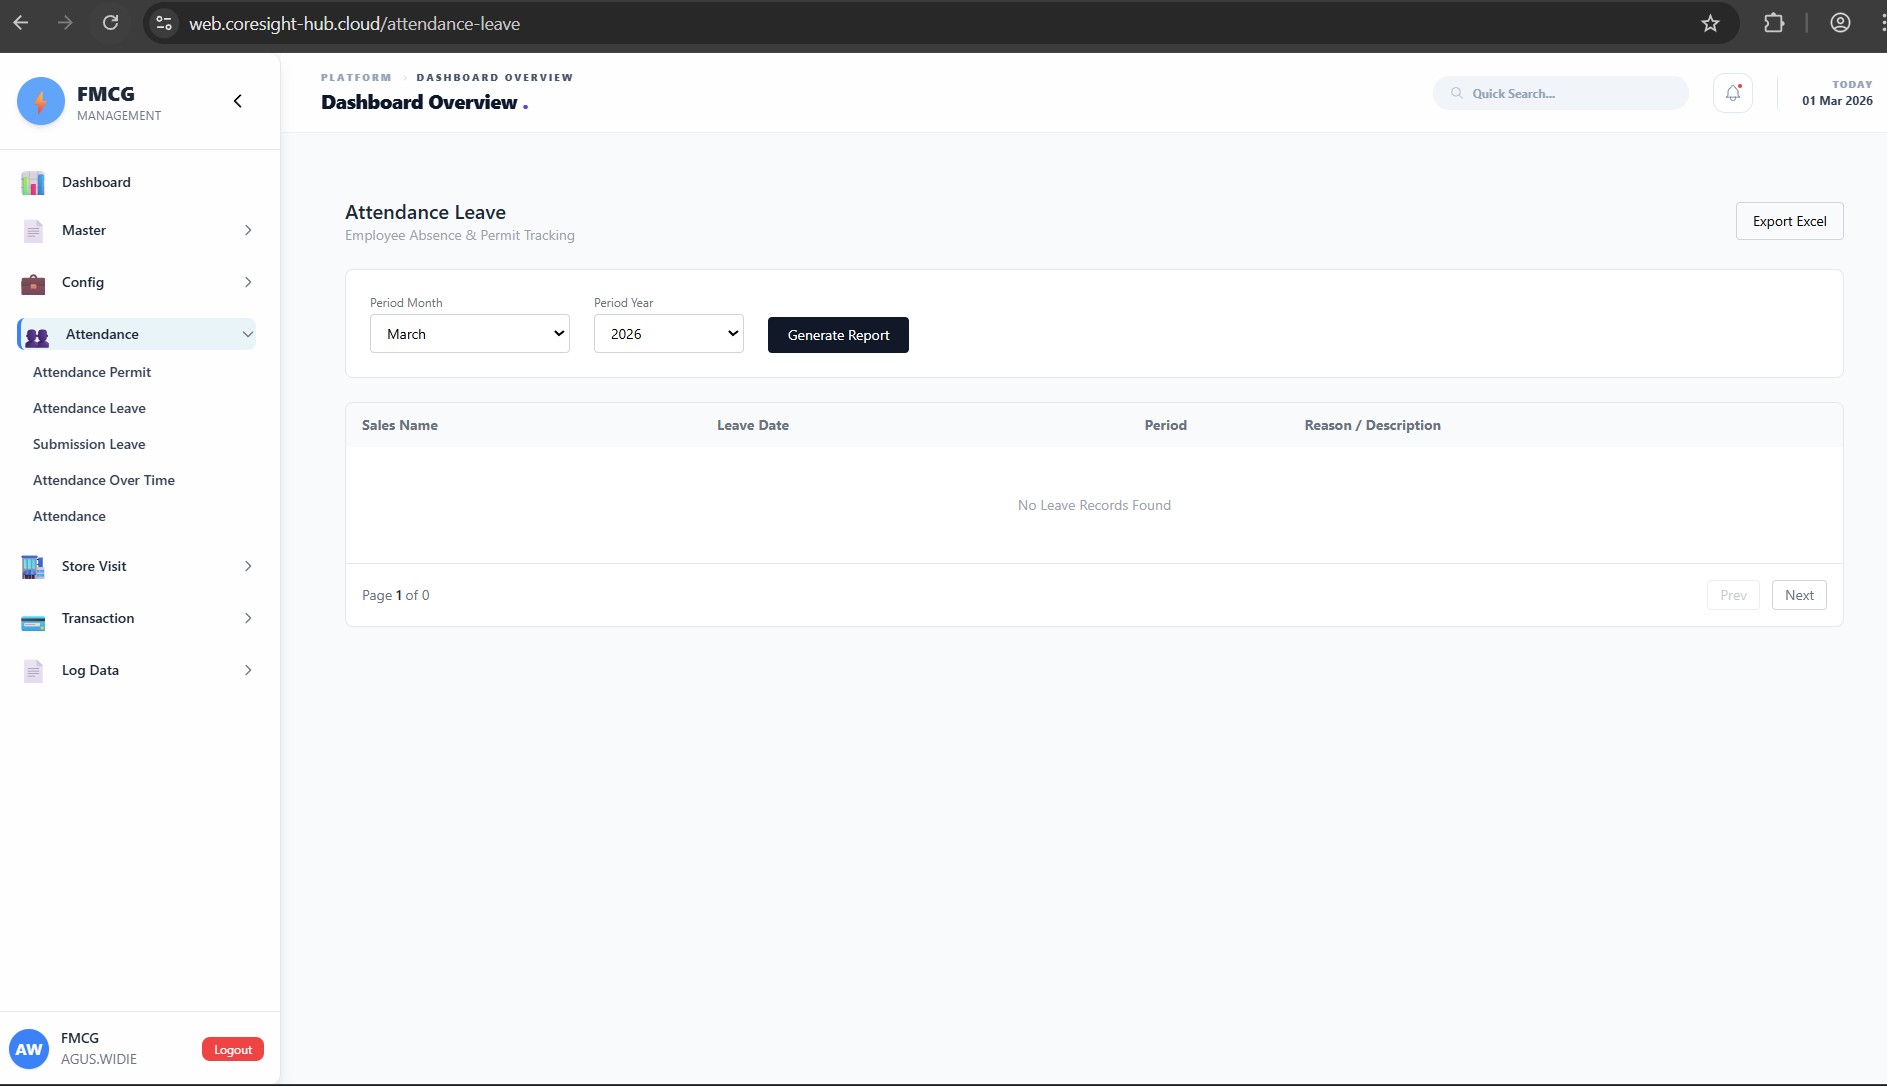Collapse sidebar with the left chevron
The image size is (1887, 1086).
[238, 101]
